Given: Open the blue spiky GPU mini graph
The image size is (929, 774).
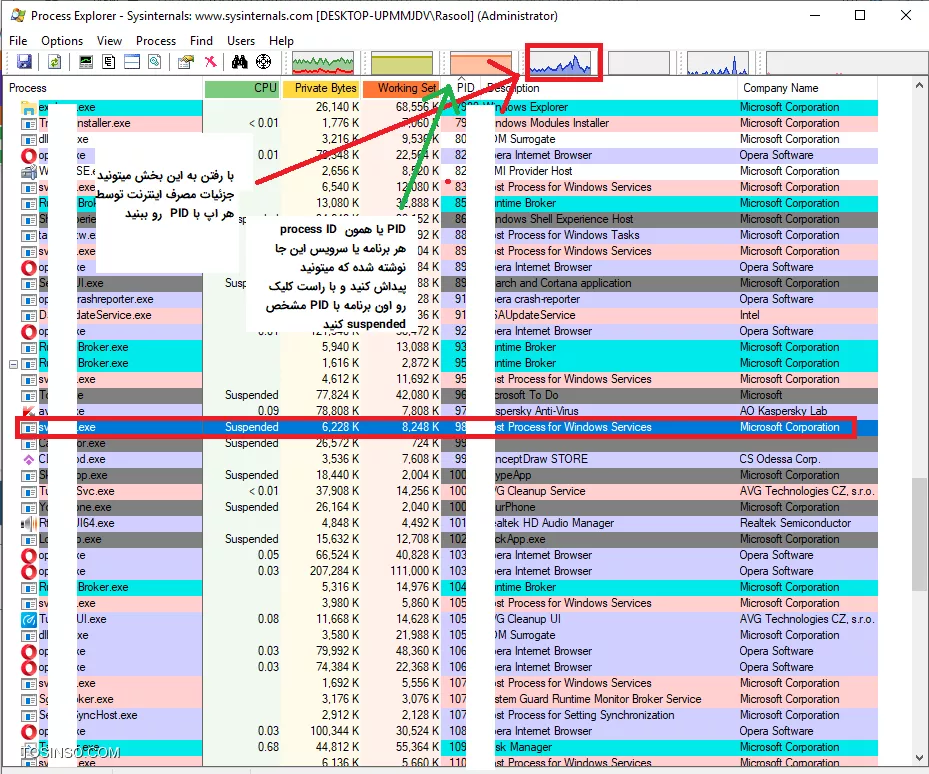Looking at the screenshot, I should [717, 63].
